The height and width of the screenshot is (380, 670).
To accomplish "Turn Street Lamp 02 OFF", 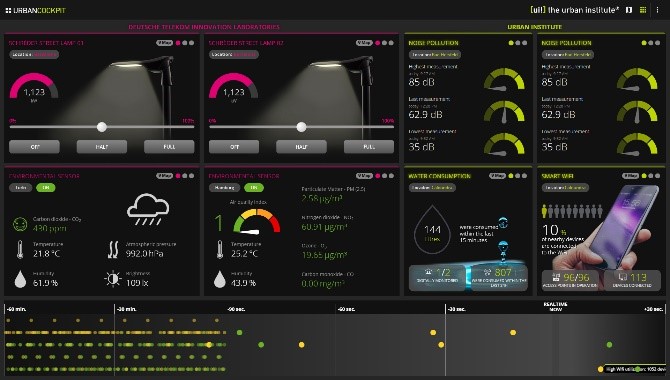I will [x=234, y=147].
